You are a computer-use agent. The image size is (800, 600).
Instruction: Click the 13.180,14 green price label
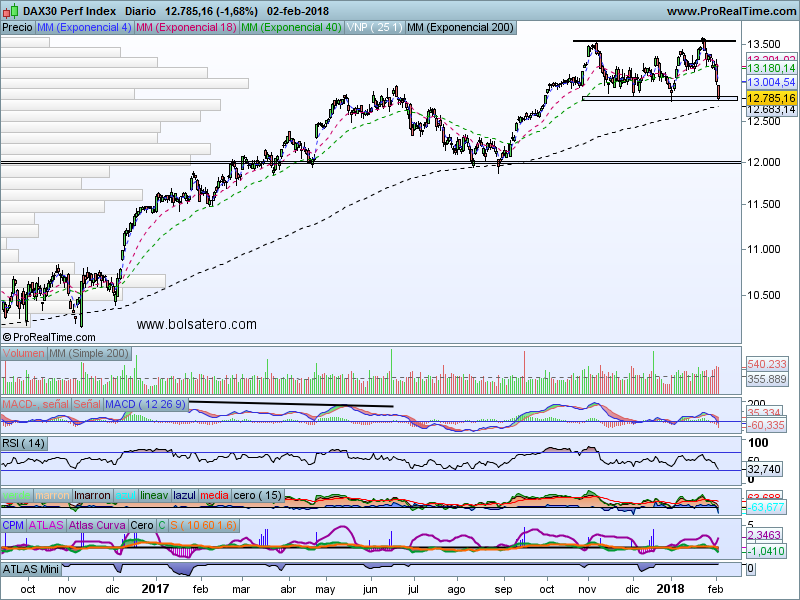(x=771, y=68)
